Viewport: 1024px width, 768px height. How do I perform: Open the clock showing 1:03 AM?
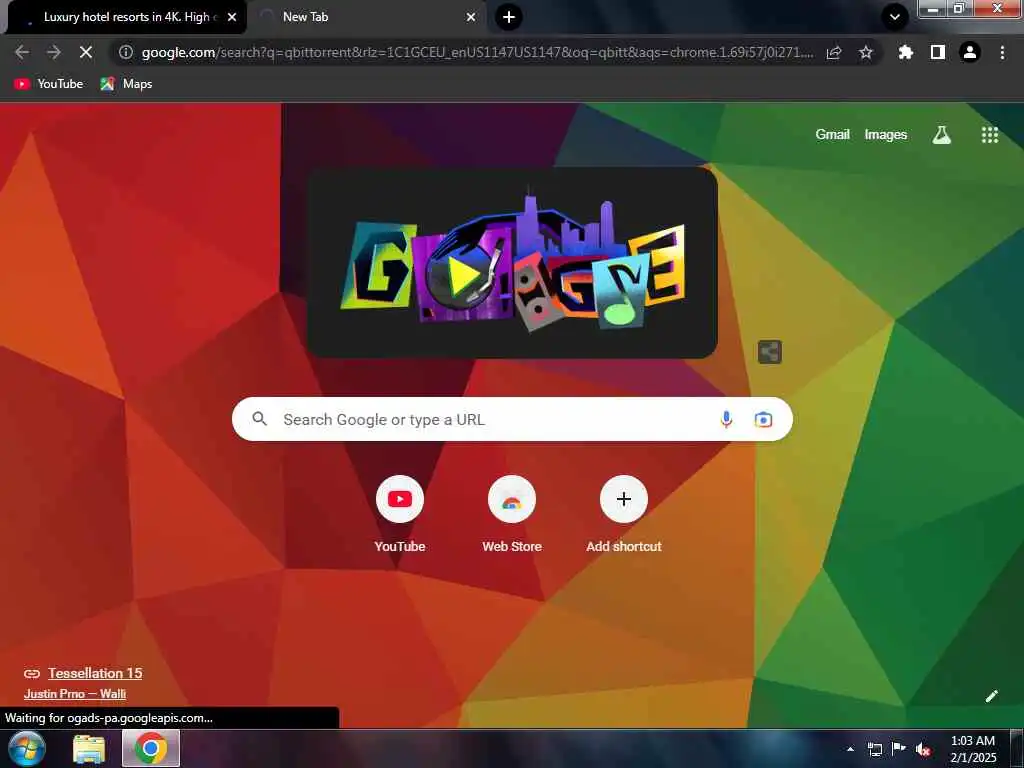point(972,749)
